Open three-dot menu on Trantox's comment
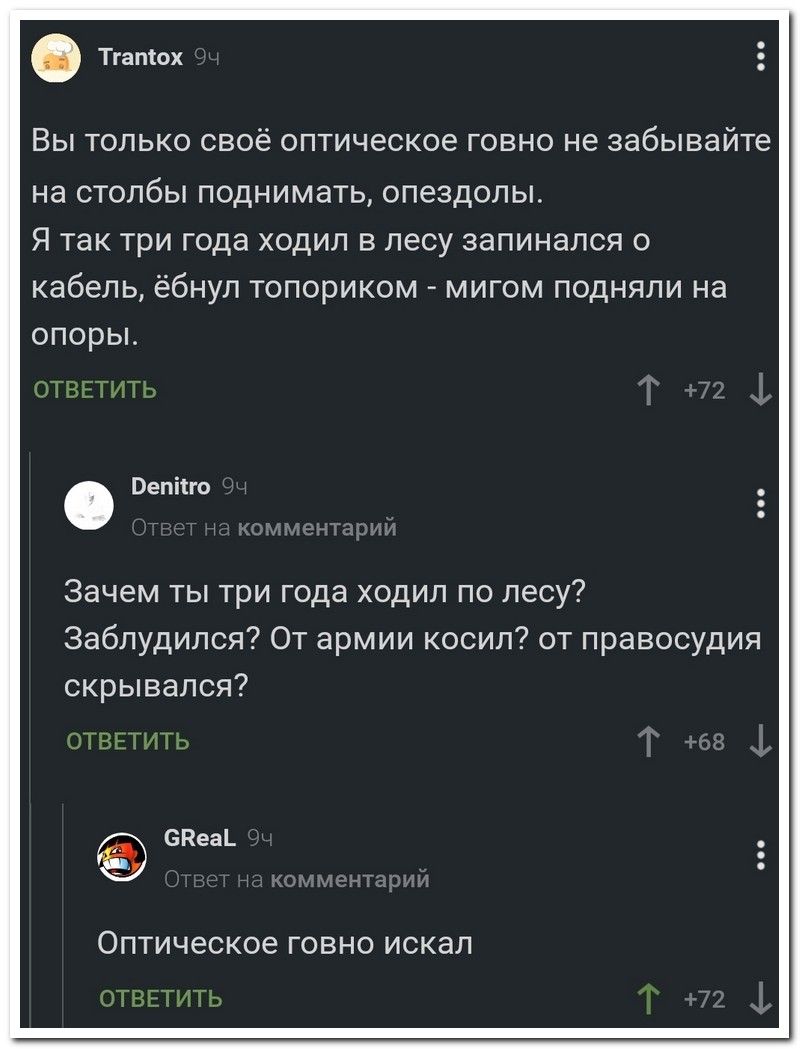This screenshot has width=800, height=1049. tap(761, 58)
